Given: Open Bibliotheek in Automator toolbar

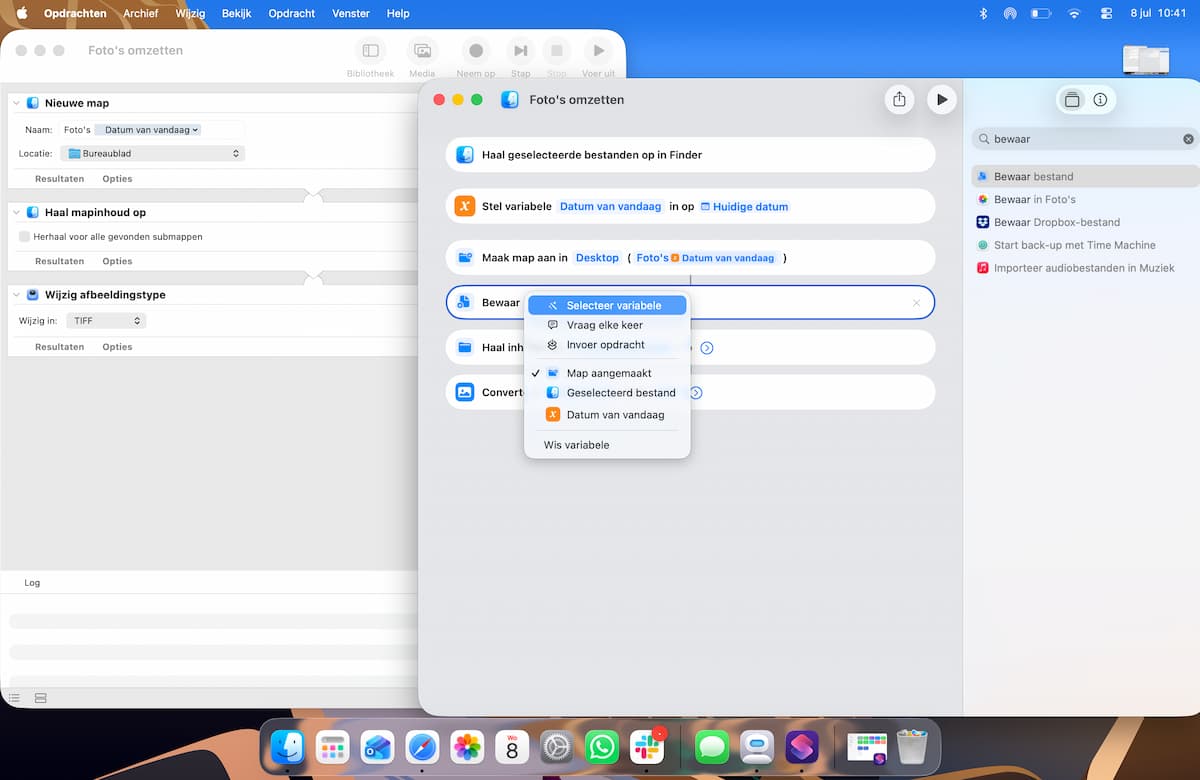Looking at the screenshot, I should [370, 58].
